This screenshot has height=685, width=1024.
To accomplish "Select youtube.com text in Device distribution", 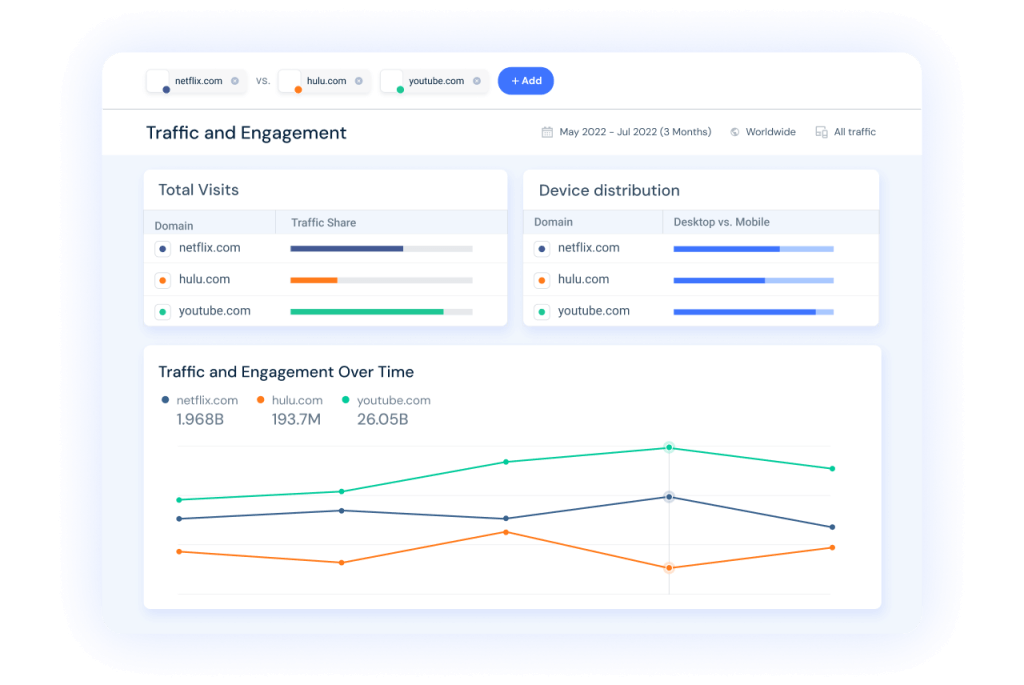I will (594, 311).
